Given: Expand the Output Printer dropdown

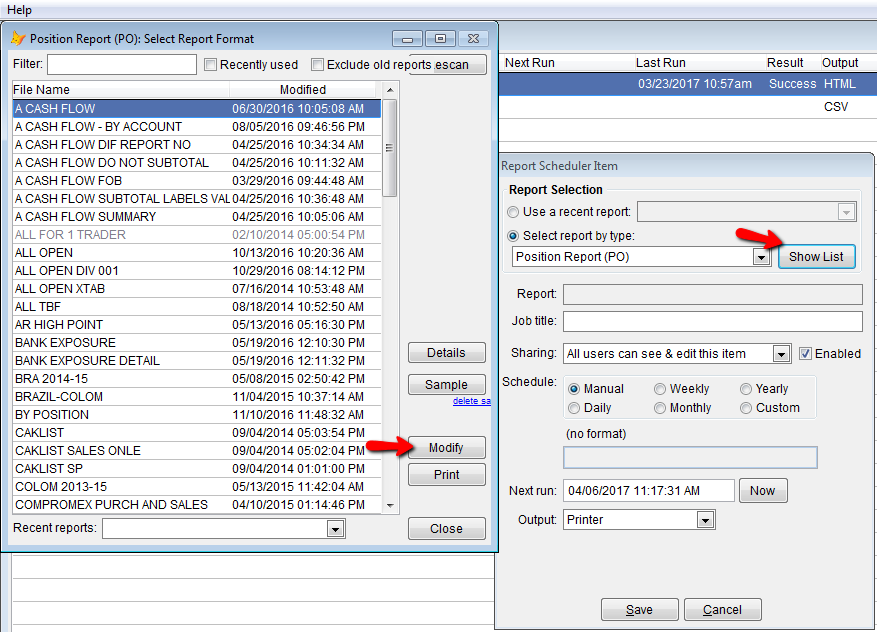Looking at the screenshot, I should click(705, 520).
